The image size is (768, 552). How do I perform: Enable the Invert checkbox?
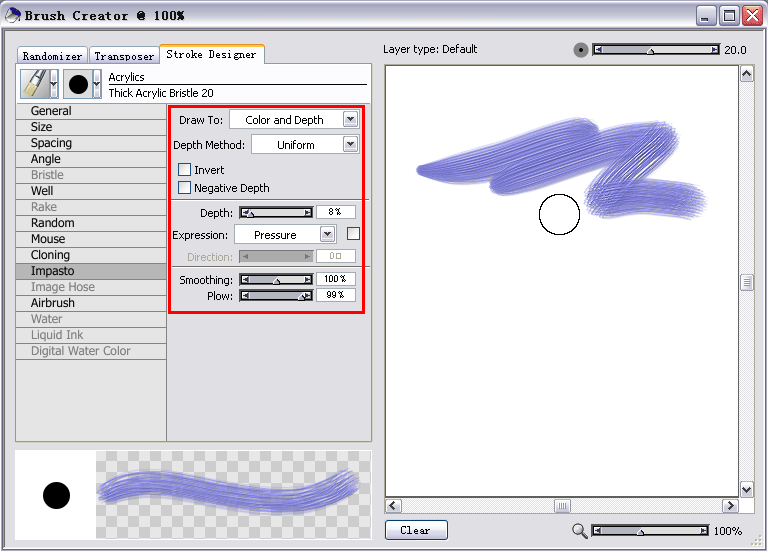184,170
